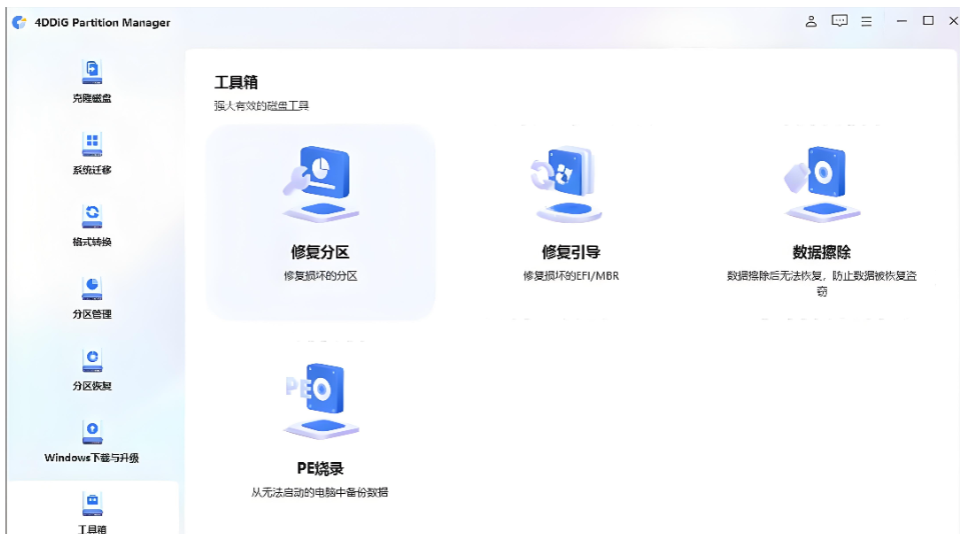The image size is (967, 534).
Task: Click the 数据擦除 eraser disk icon
Action: click(822, 184)
